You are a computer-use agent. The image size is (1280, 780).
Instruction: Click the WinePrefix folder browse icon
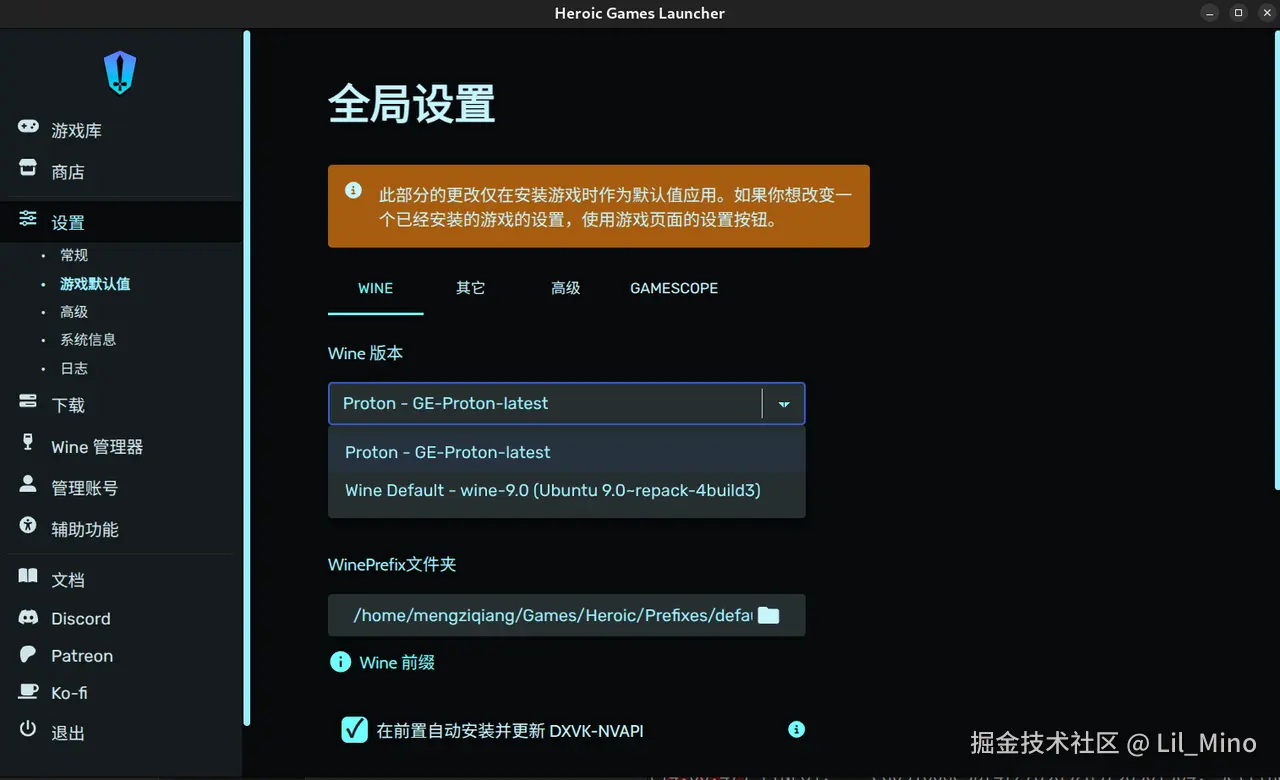pos(768,615)
